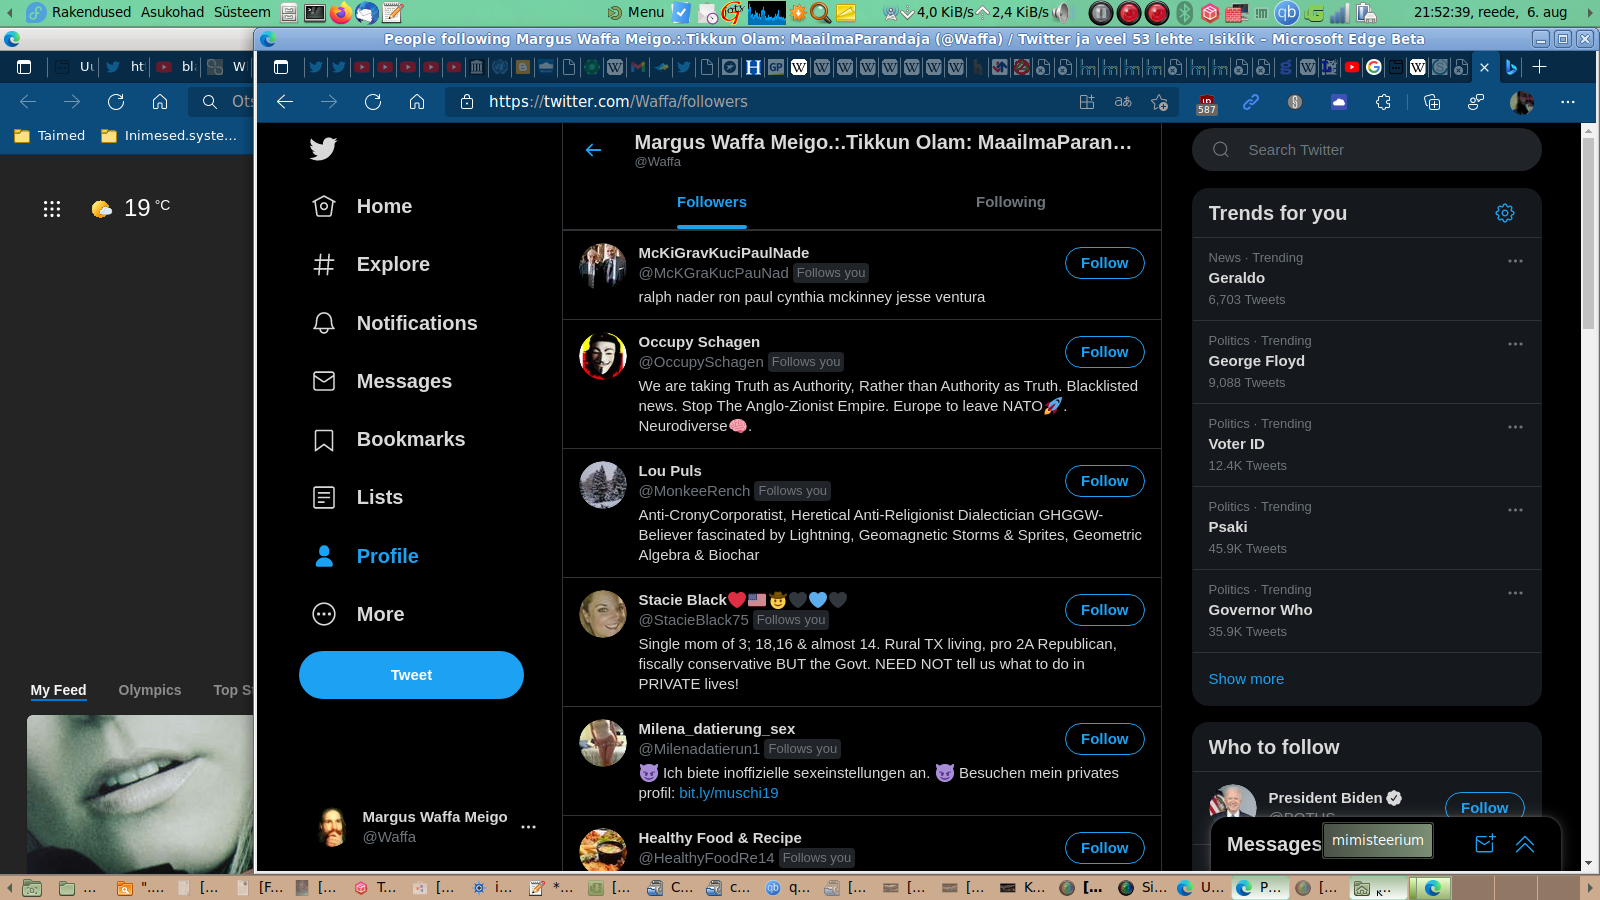Viewport: 1600px width, 900px height.
Task: Open Rakendused menu in top panel
Action: [91, 12]
